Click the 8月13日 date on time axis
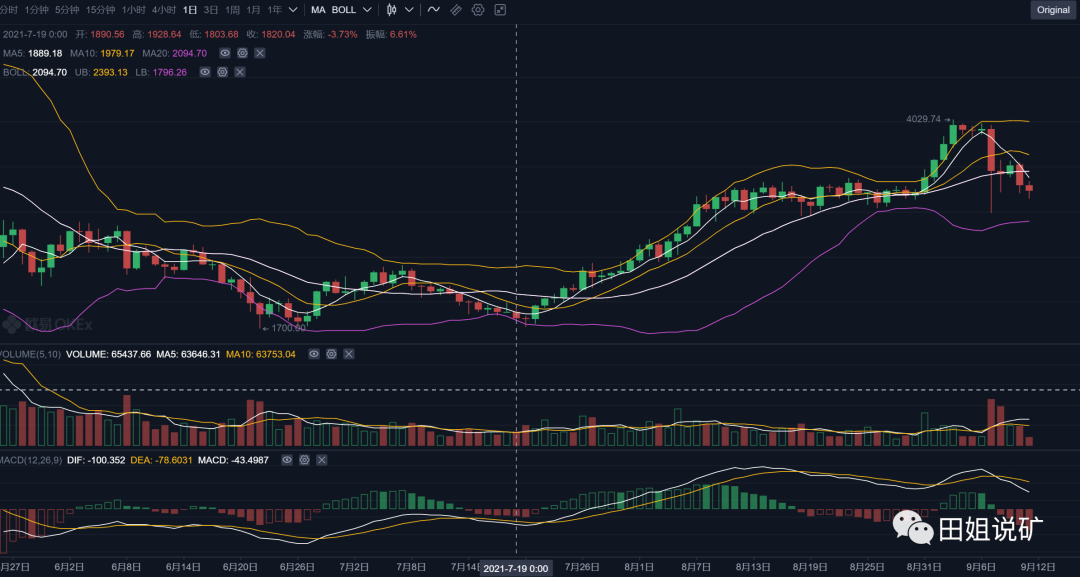This screenshot has height=577, width=1080. point(753,567)
